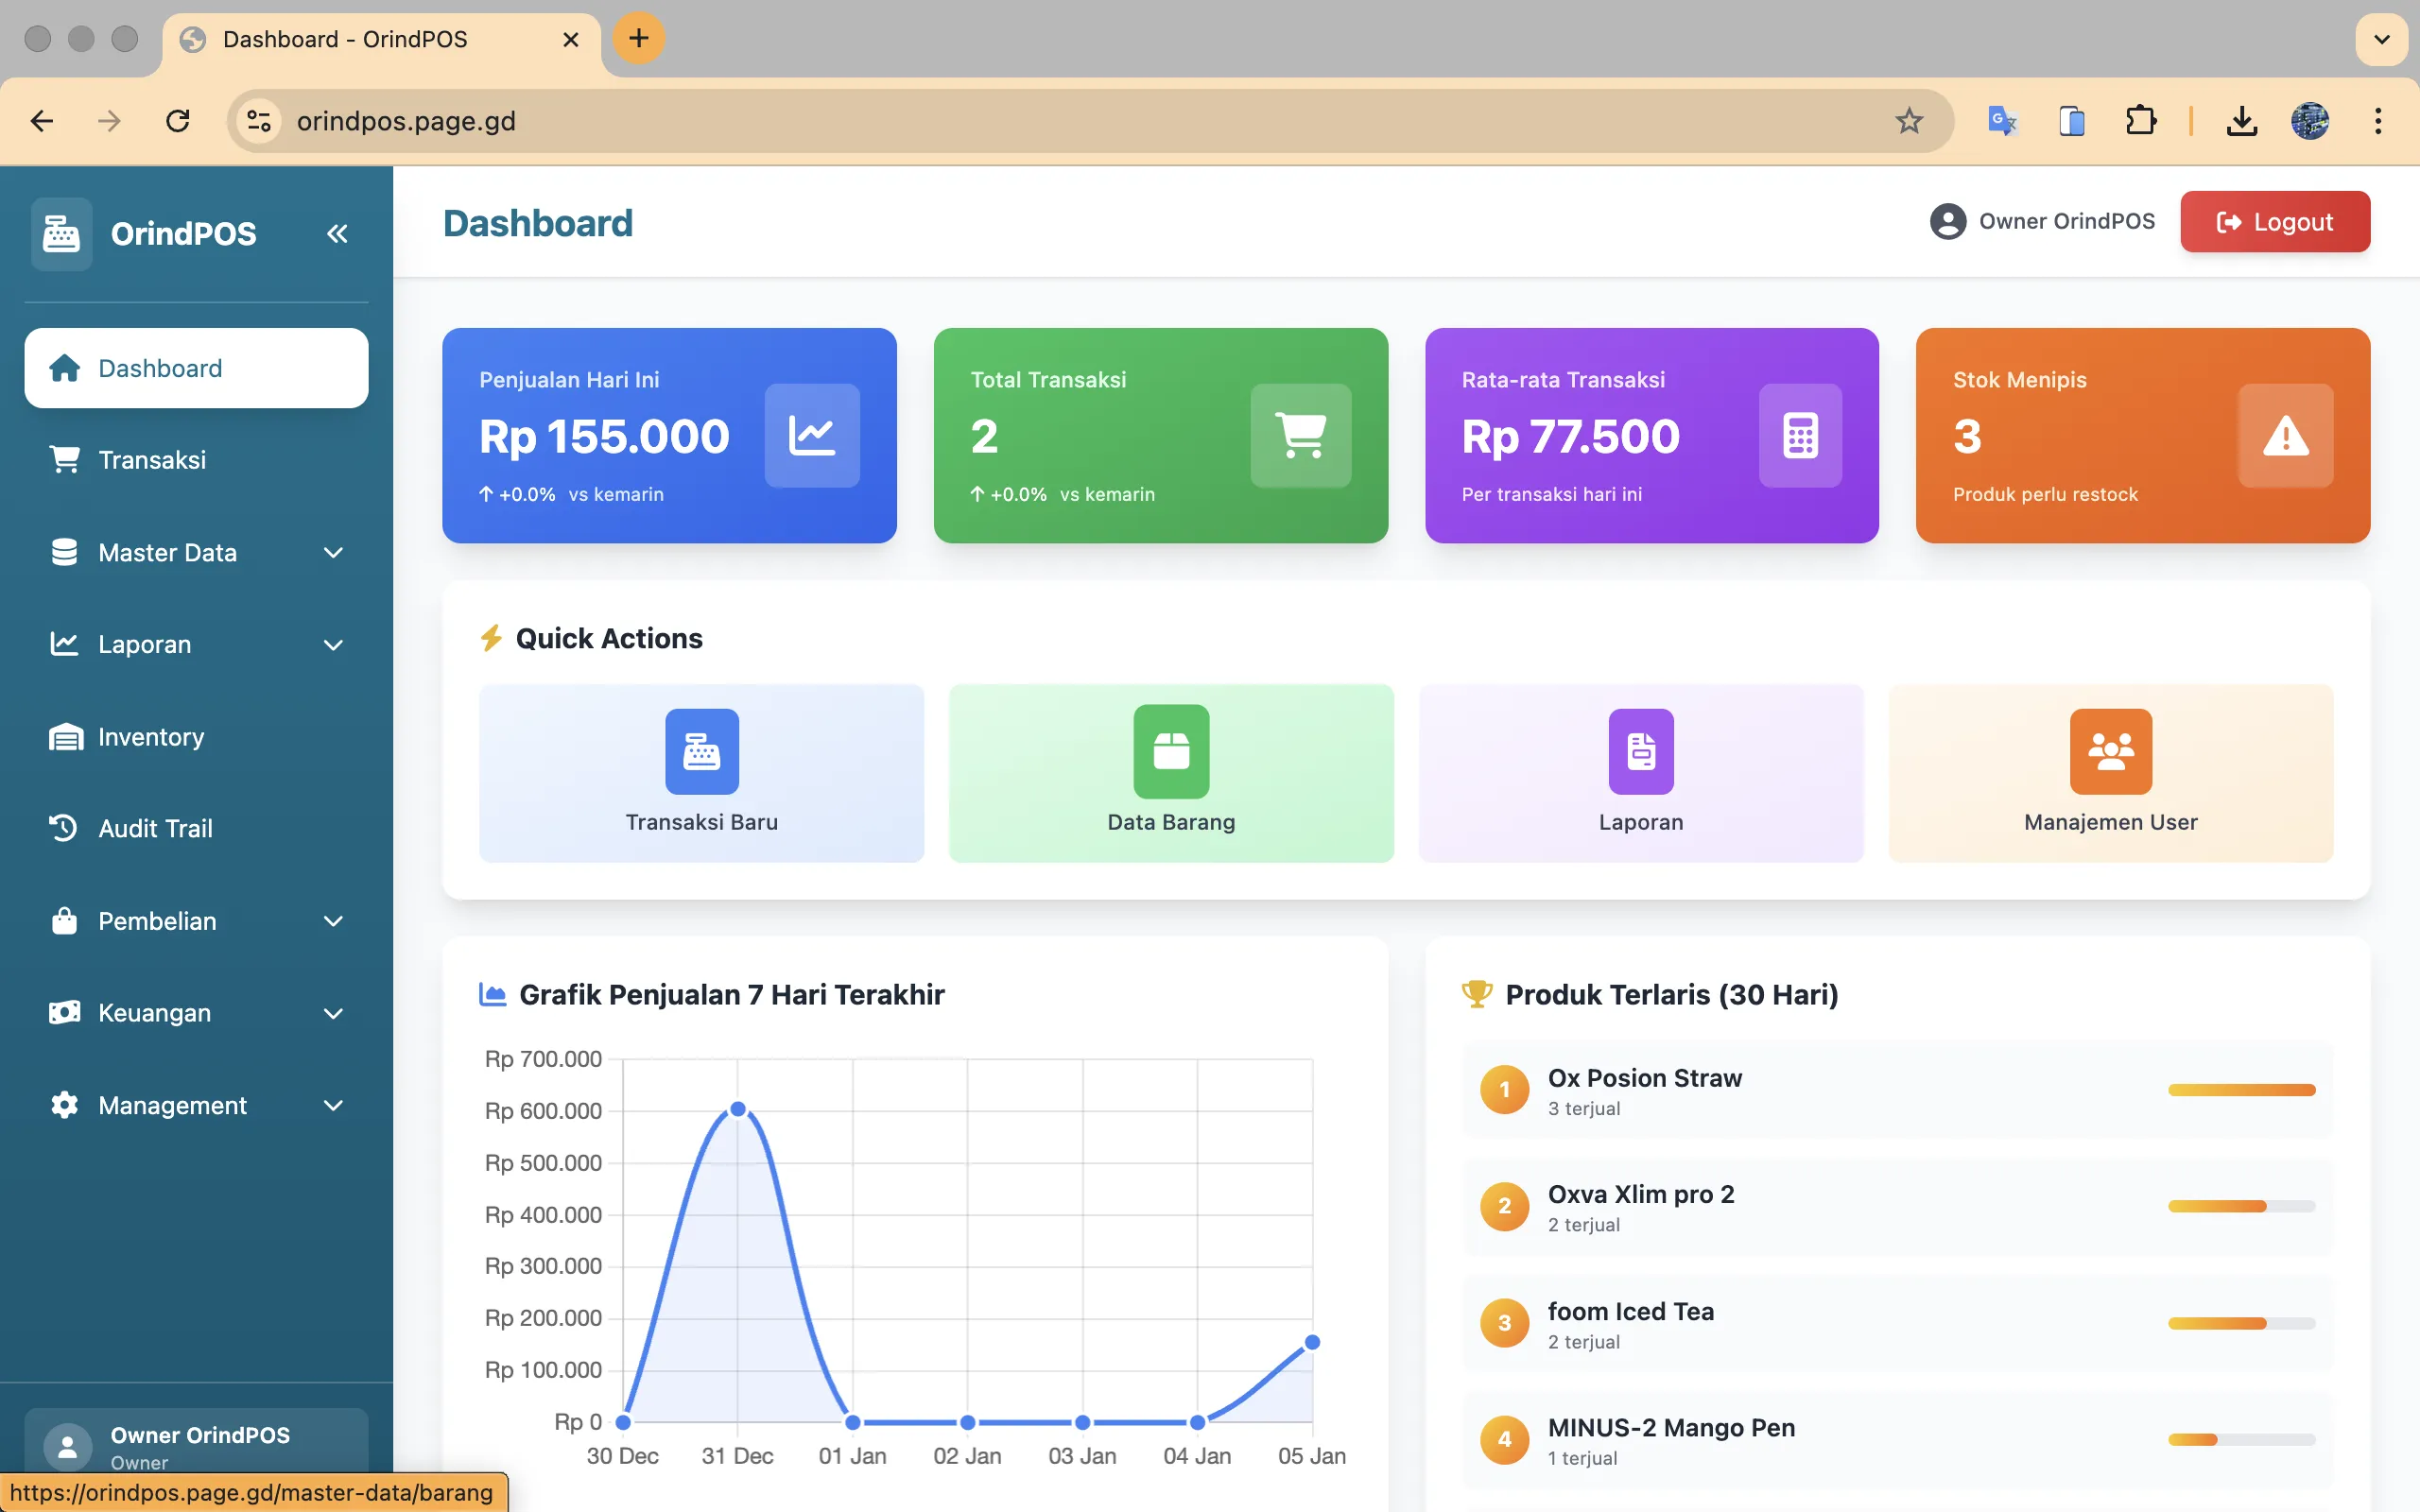
Task: Open Transaksi in the sidebar
Action: point(197,460)
